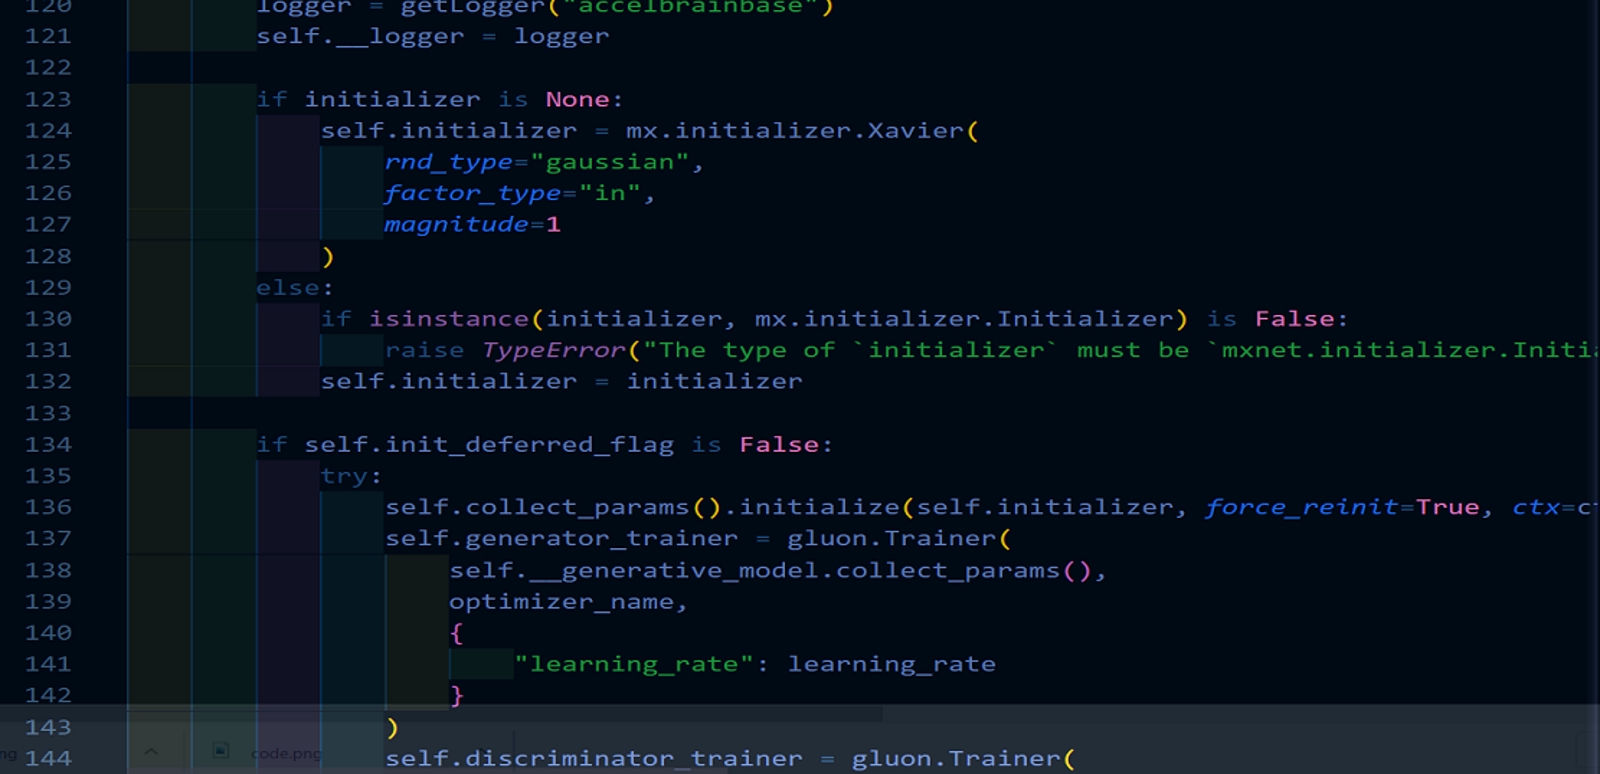Click the rnd_type keyword argument
This screenshot has height=774, width=1600.
[448, 162]
